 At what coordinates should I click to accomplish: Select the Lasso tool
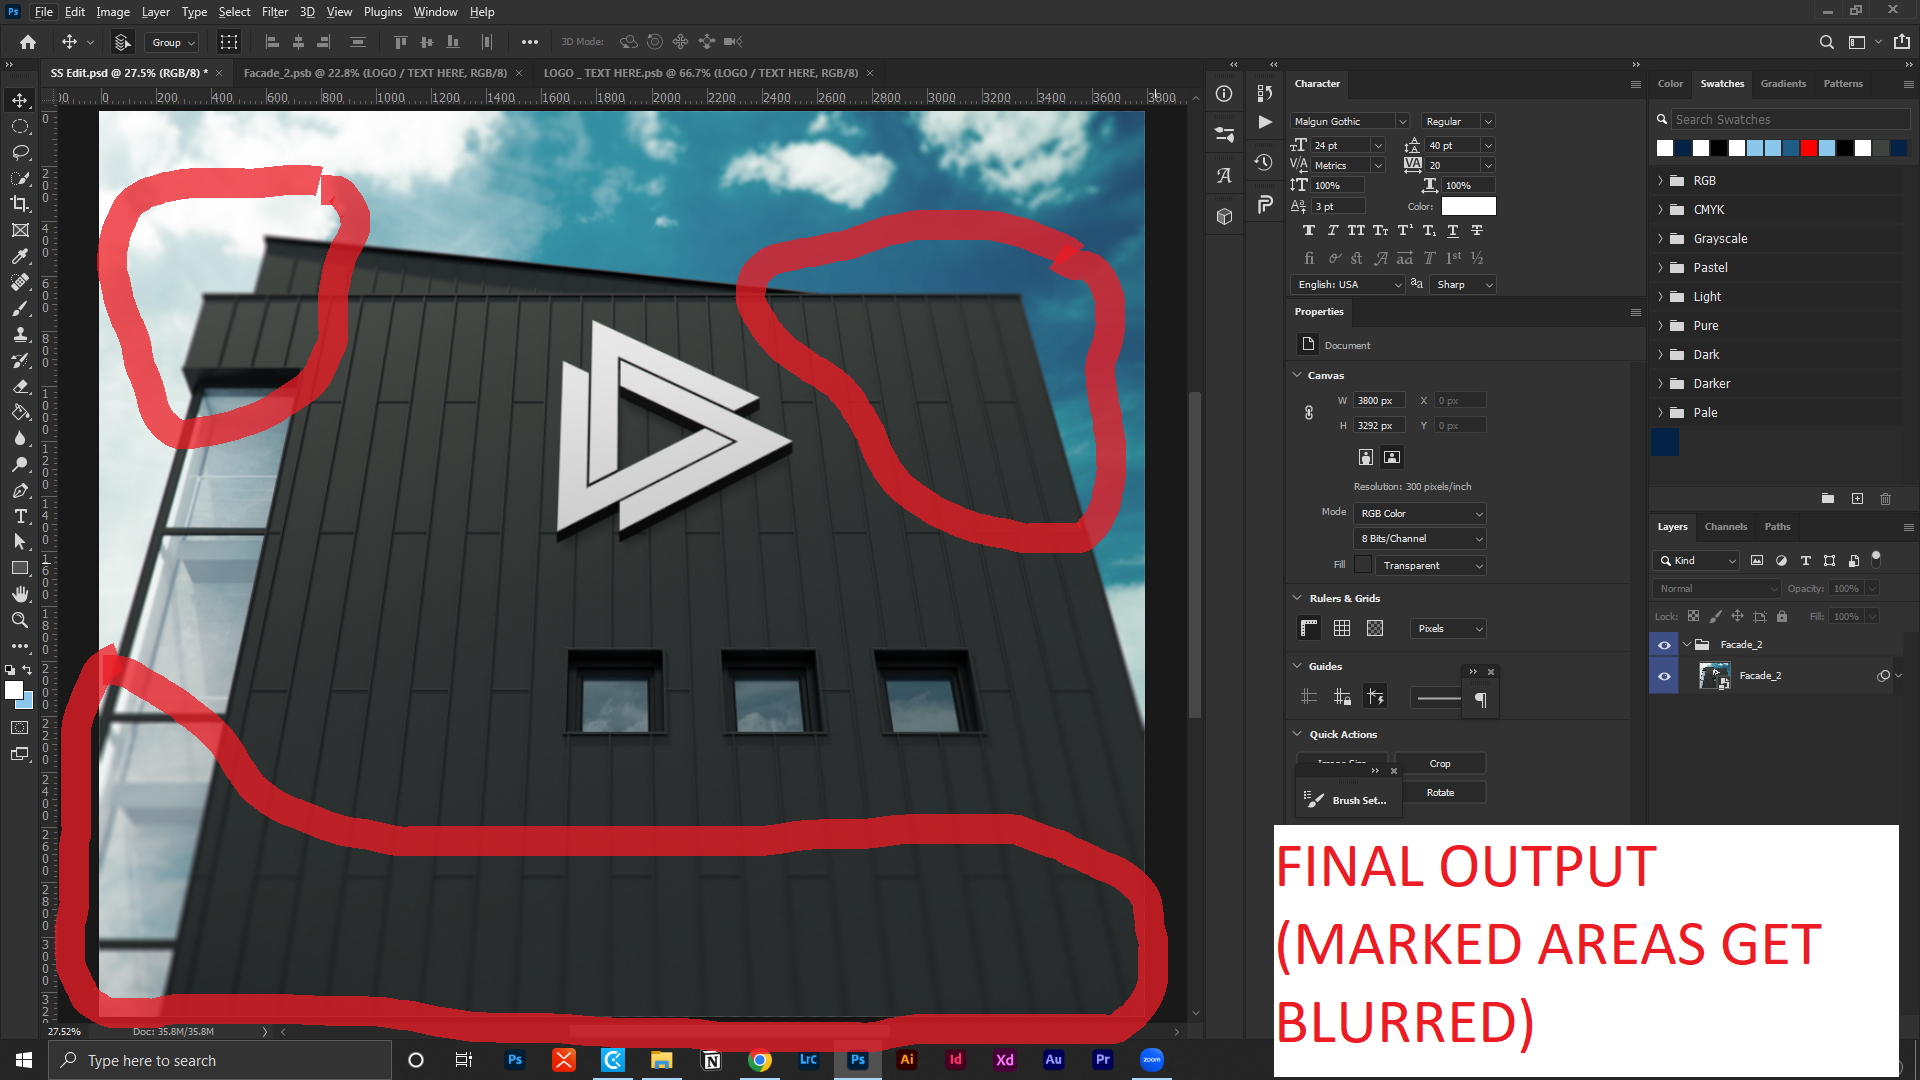click(x=20, y=152)
